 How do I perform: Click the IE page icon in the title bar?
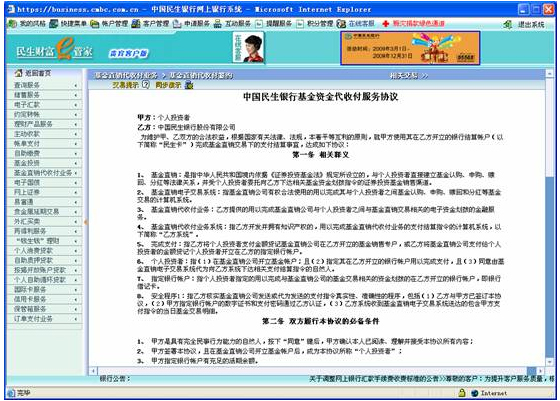11,9
